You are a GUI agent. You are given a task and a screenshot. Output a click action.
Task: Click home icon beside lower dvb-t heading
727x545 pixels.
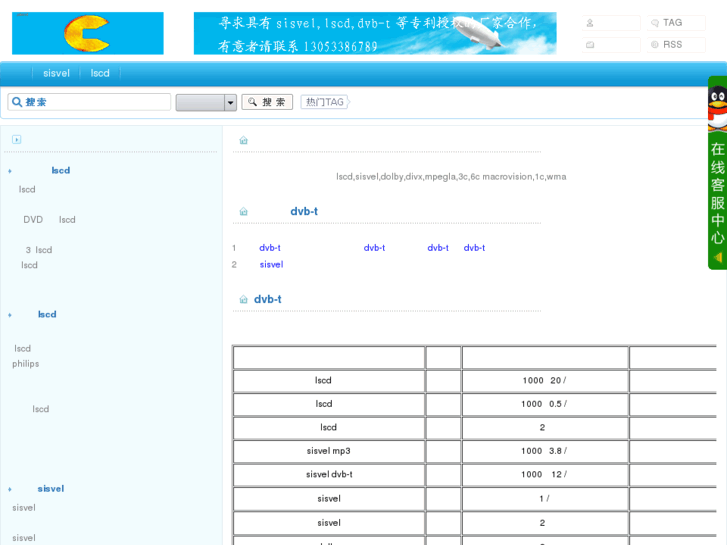[x=243, y=299]
